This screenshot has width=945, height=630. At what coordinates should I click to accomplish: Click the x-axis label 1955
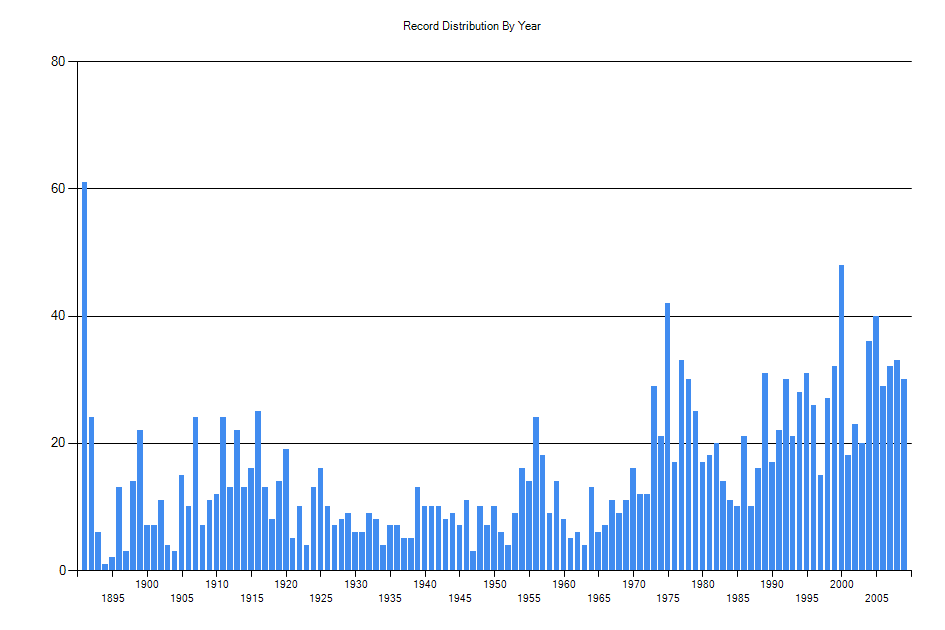(x=529, y=598)
